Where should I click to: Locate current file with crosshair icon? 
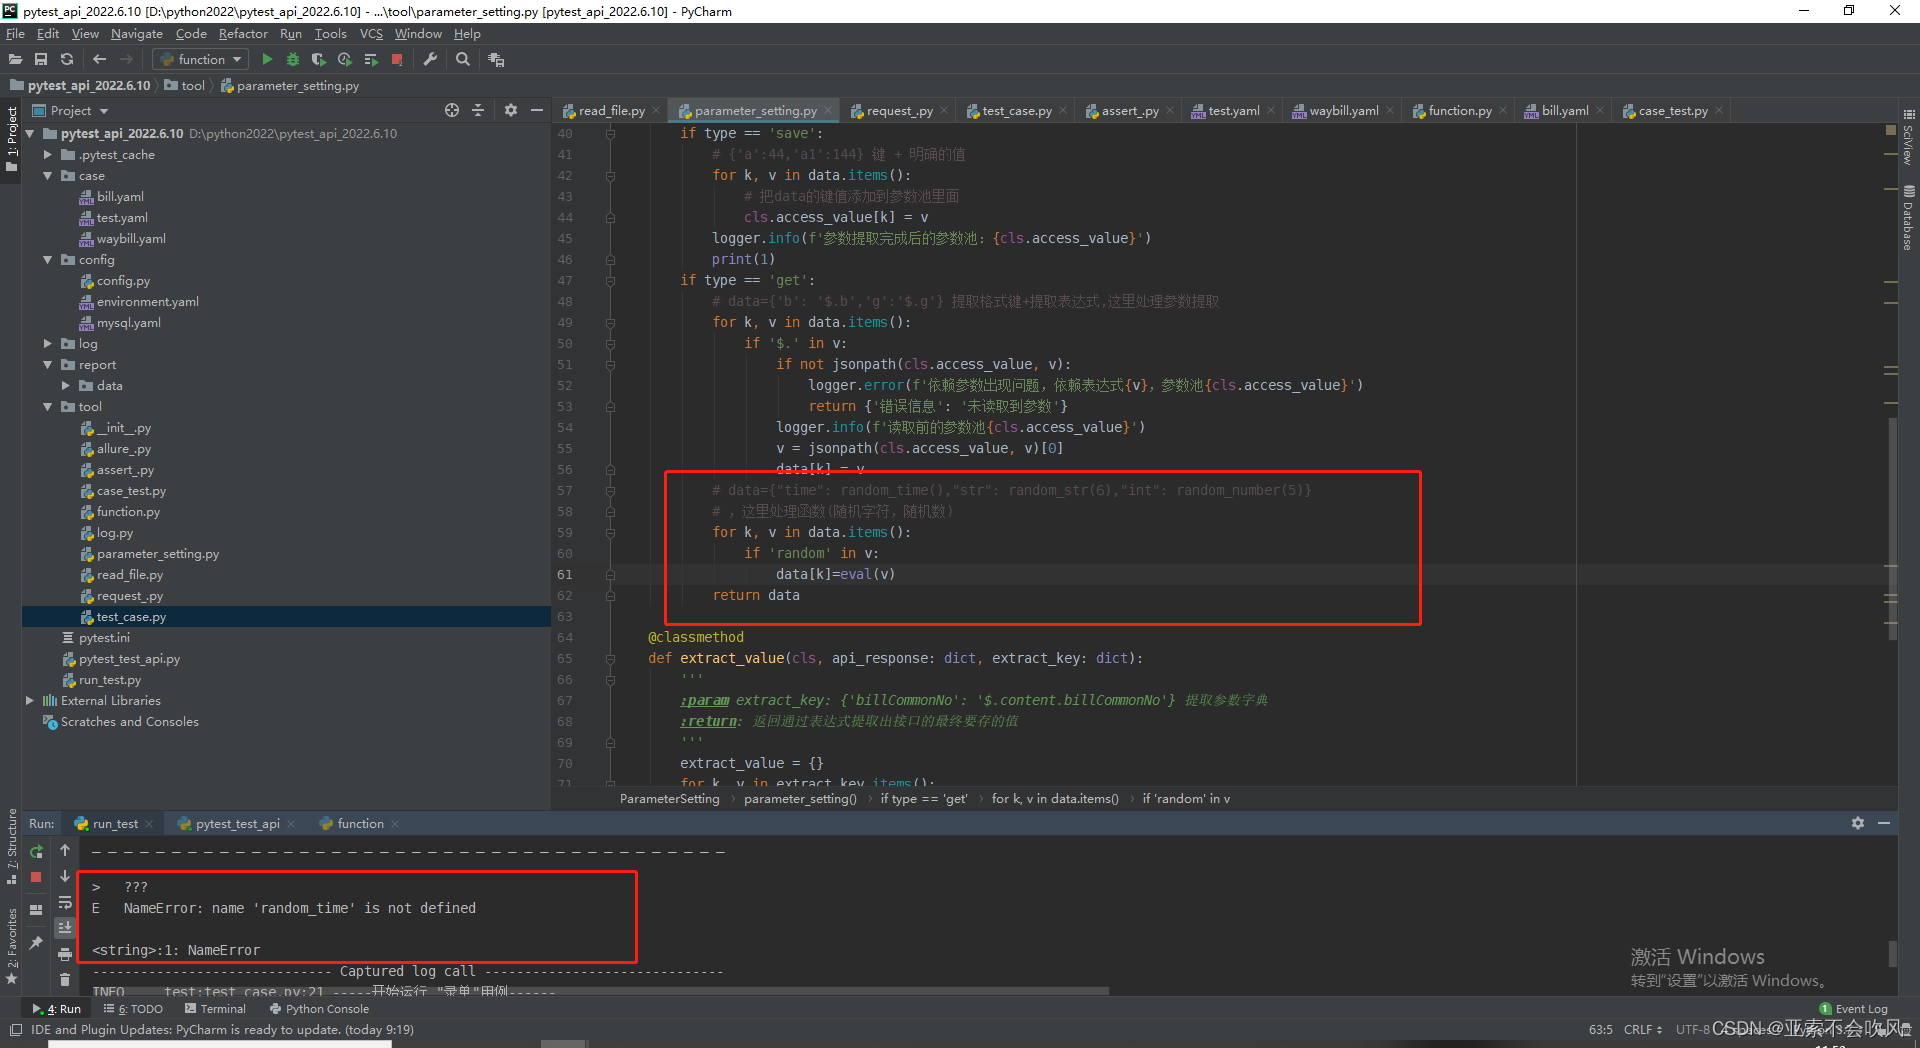click(452, 110)
